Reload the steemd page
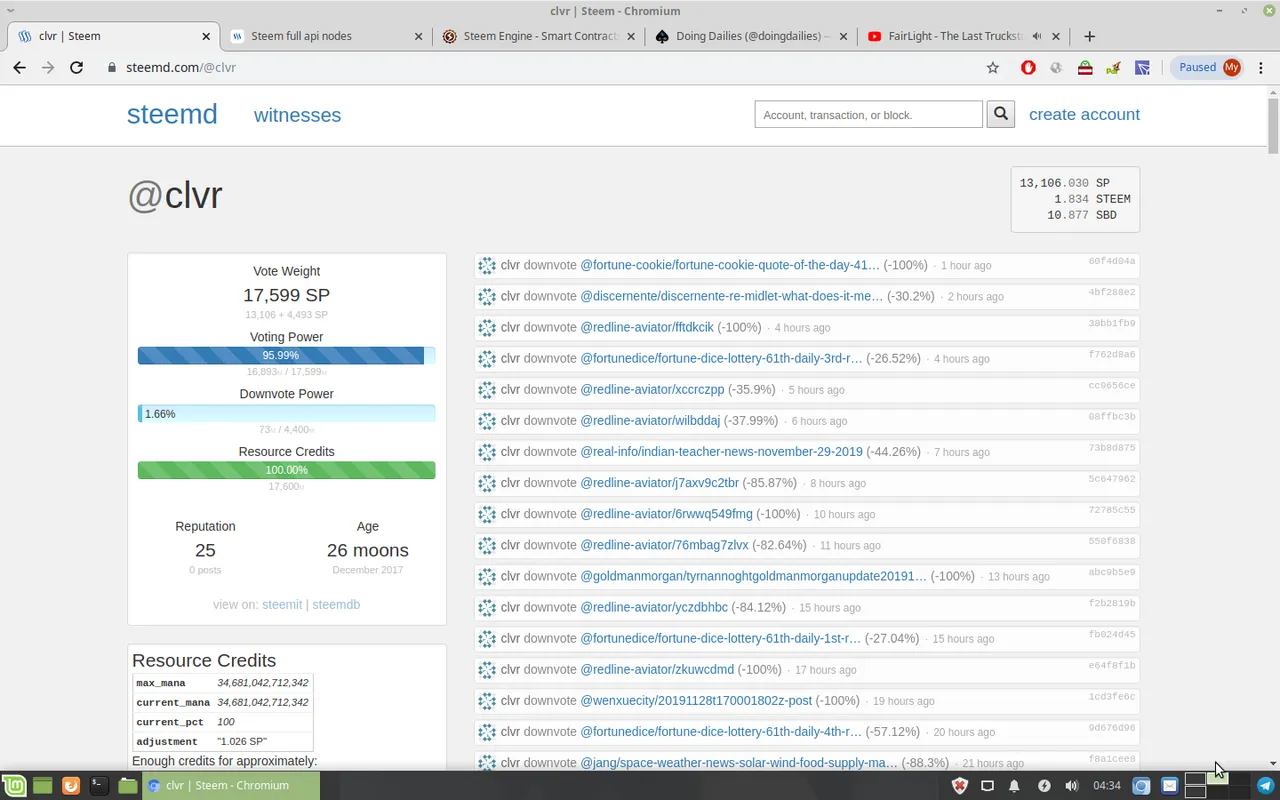 click(x=76, y=67)
